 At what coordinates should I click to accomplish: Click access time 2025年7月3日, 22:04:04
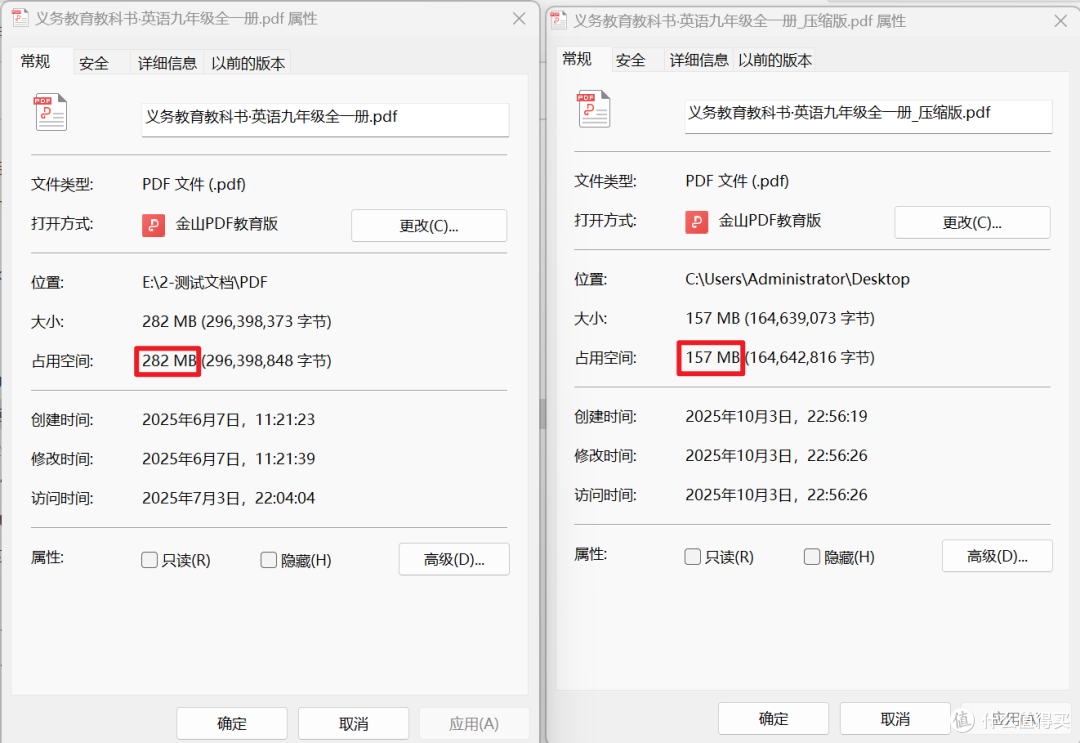point(229,498)
